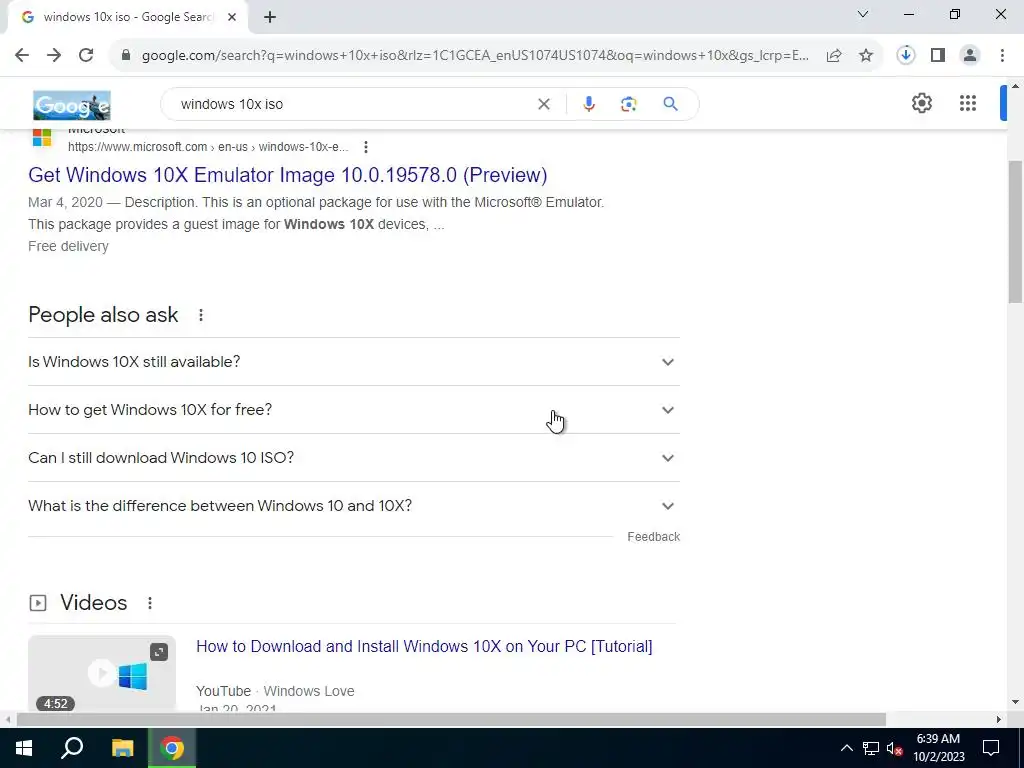Open tab search dropdown arrow
The image size is (1024, 768).
click(863, 14)
